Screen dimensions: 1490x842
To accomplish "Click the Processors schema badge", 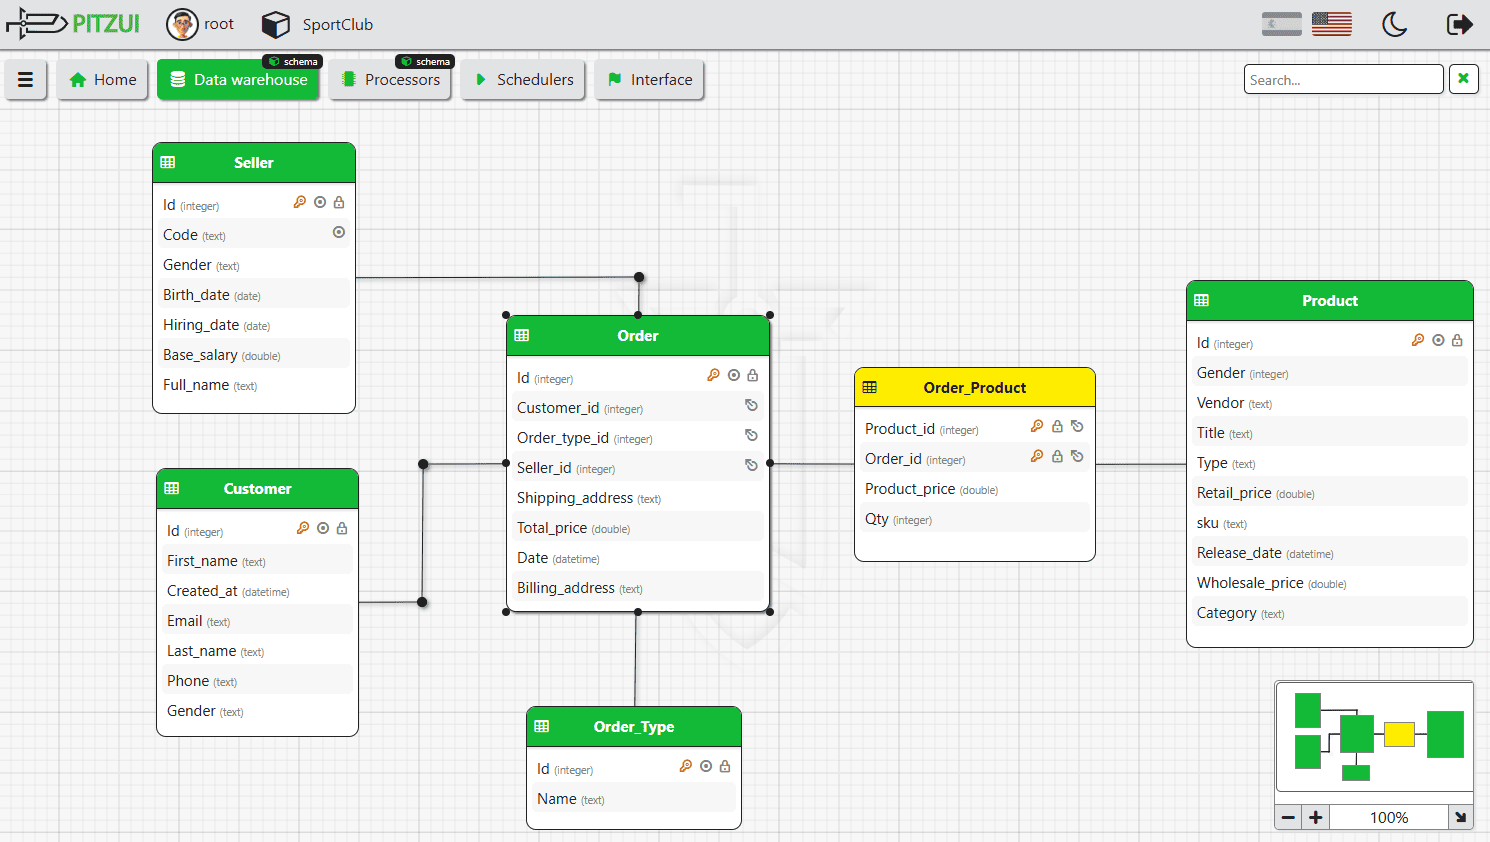I will [x=426, y=62].
